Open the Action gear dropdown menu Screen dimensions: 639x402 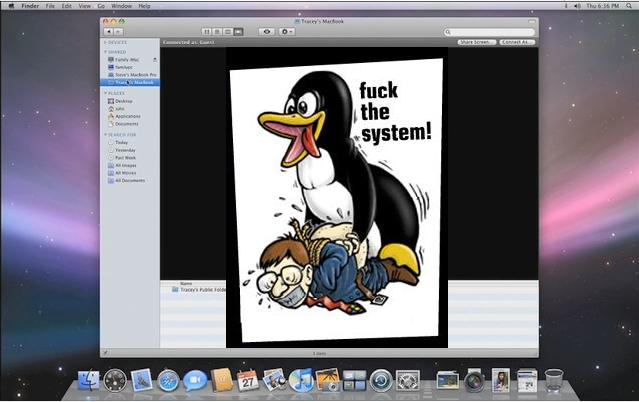286,31
